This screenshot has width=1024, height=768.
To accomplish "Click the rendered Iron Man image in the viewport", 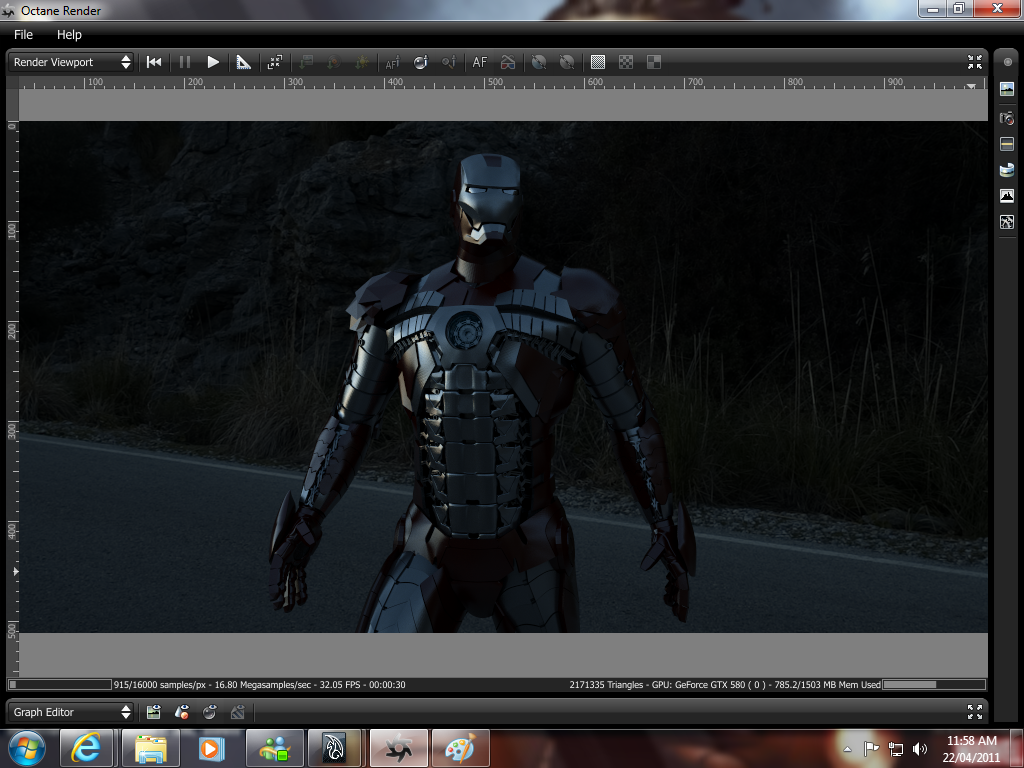I will tap(503, 377).
